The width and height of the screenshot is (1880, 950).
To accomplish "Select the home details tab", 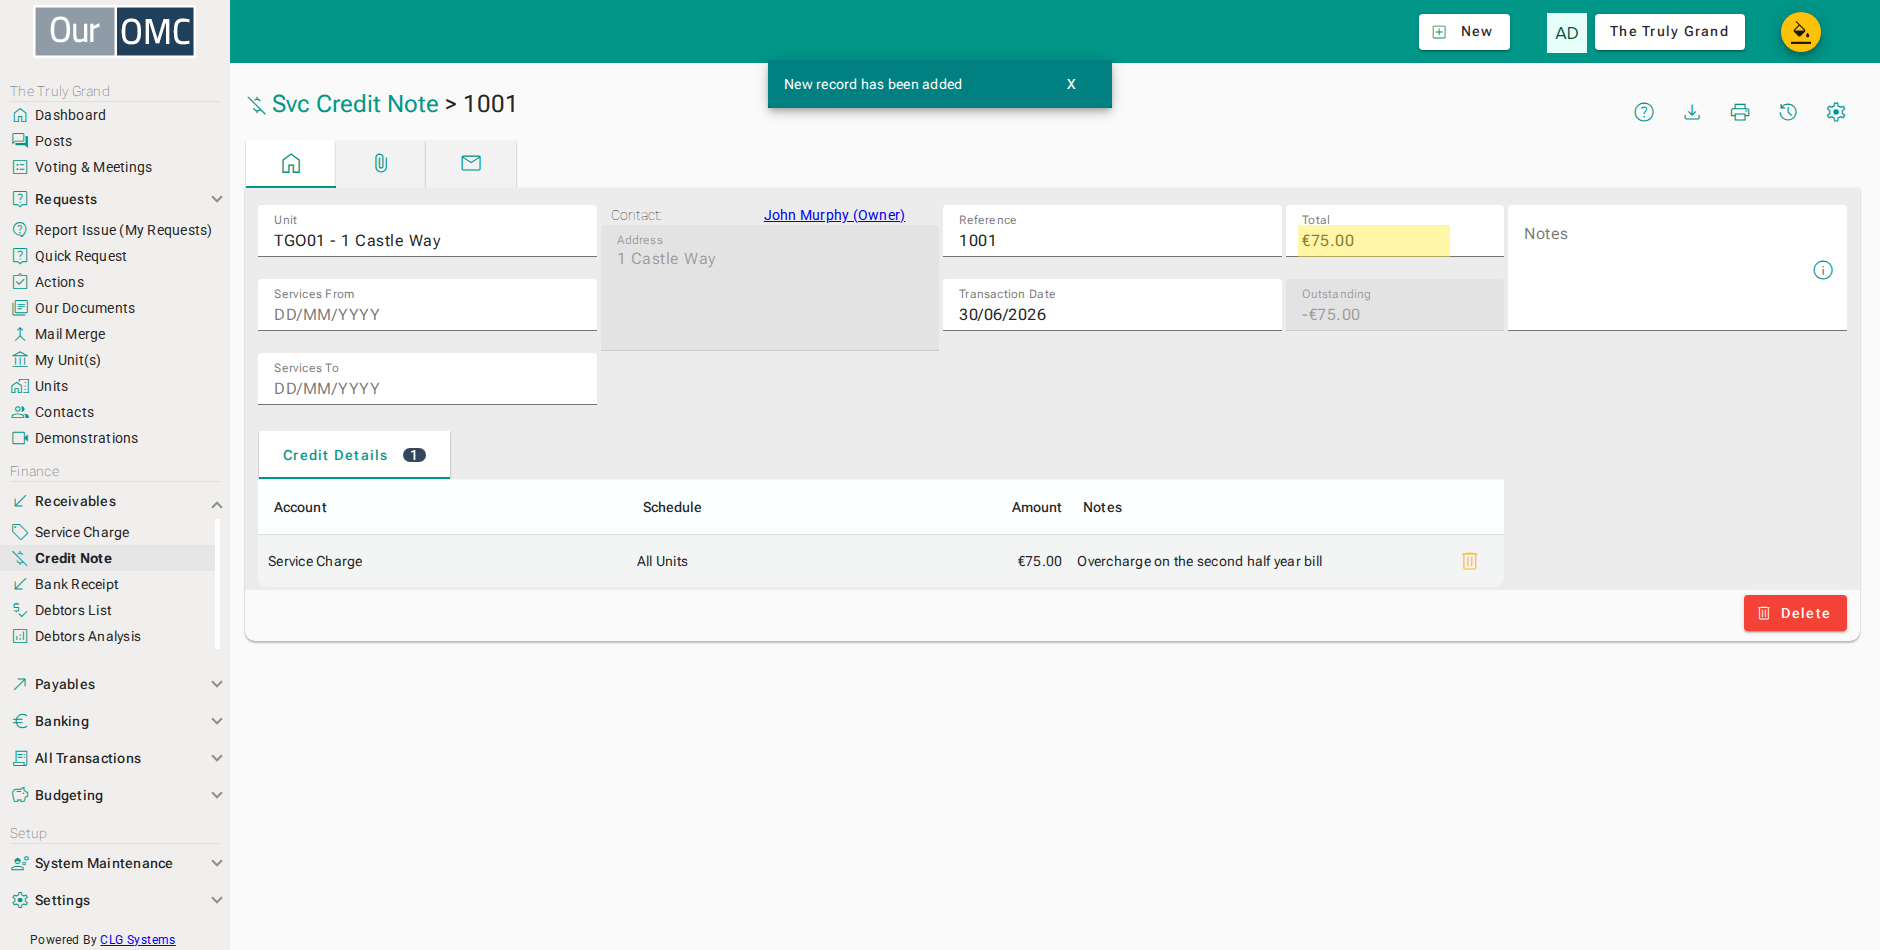I will click(291, 163).
